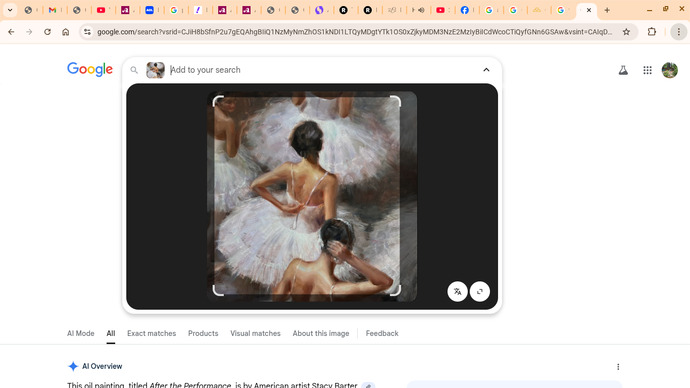The width and height of the screenshot is (690, 388).
Task: Reload the current page
Action: (48, 32)
